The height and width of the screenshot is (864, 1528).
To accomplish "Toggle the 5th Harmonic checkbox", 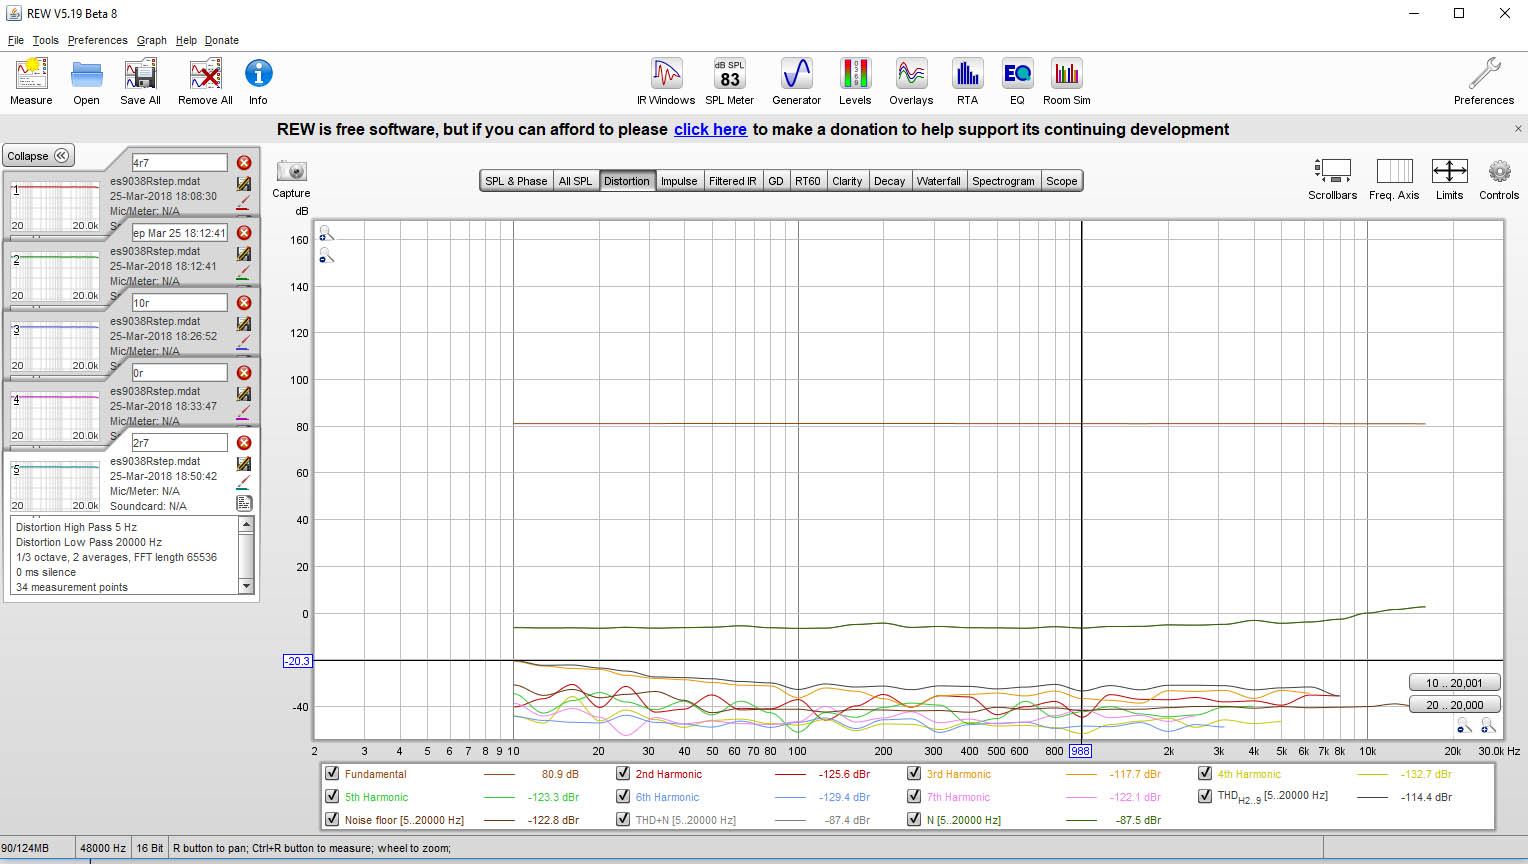I will pos(332,796).
